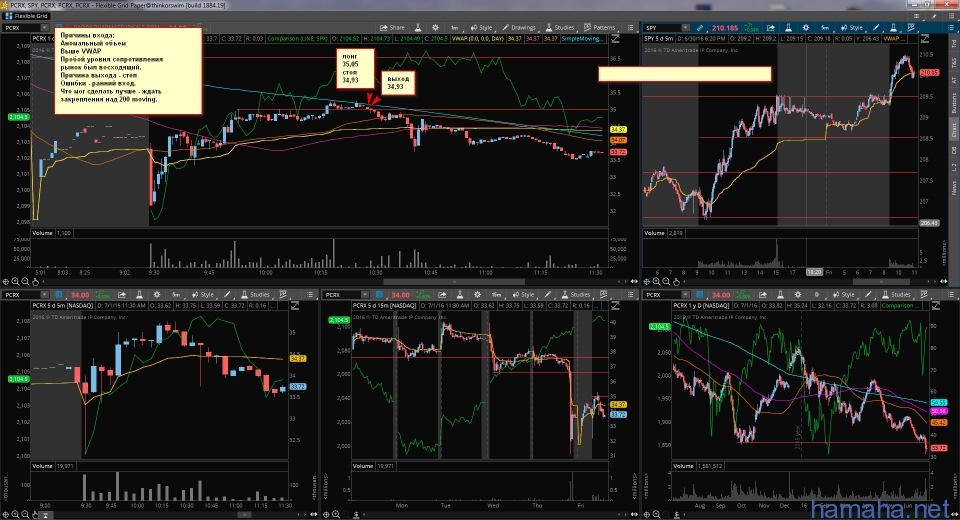This screenshot has height=520, width=960.
Task: Change the 15m timeframe in bottom-middle chart
Action: [497, 295]
